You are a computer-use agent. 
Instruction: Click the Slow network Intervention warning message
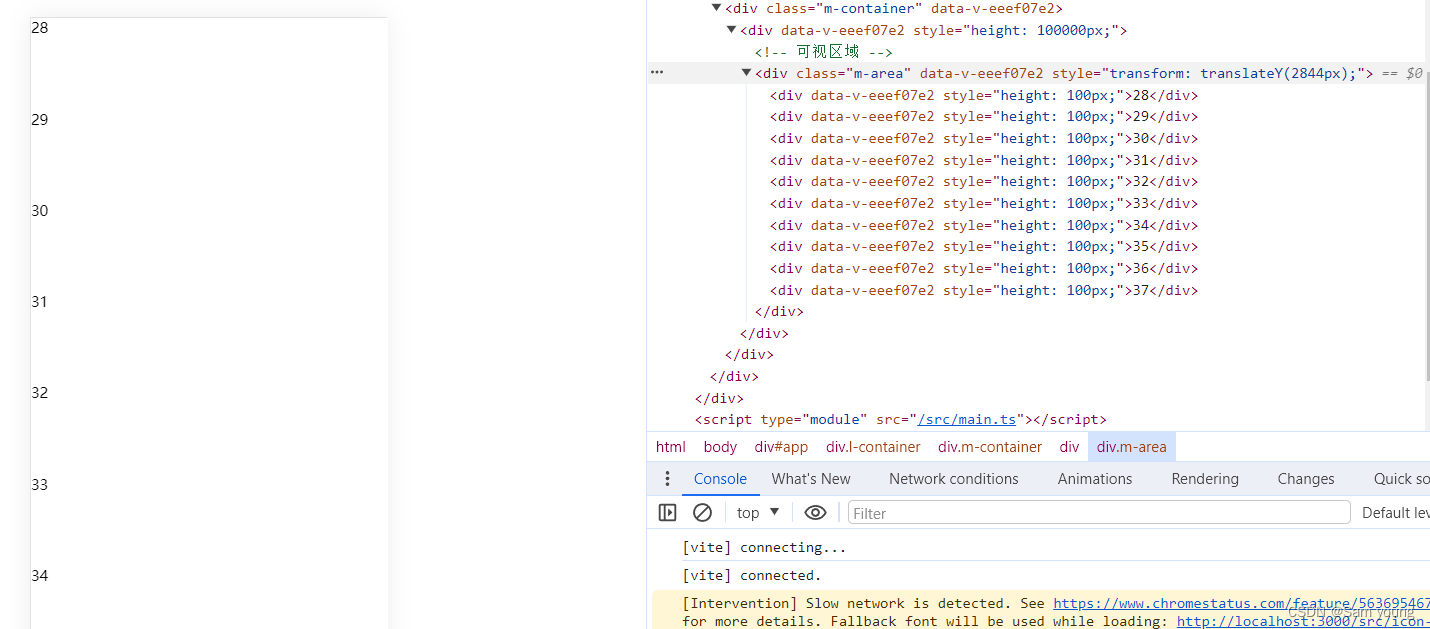point(1041,610)
